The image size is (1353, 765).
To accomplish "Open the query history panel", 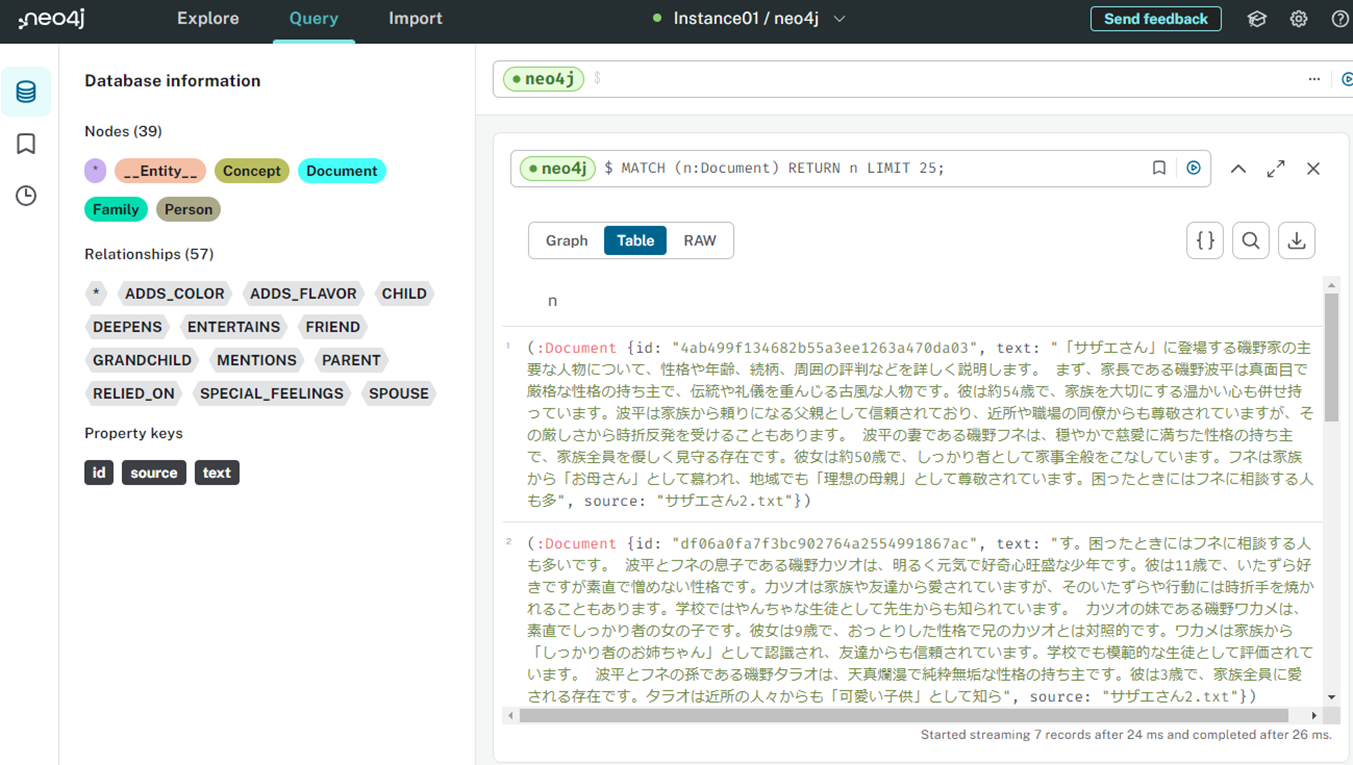I will [26, 195].
